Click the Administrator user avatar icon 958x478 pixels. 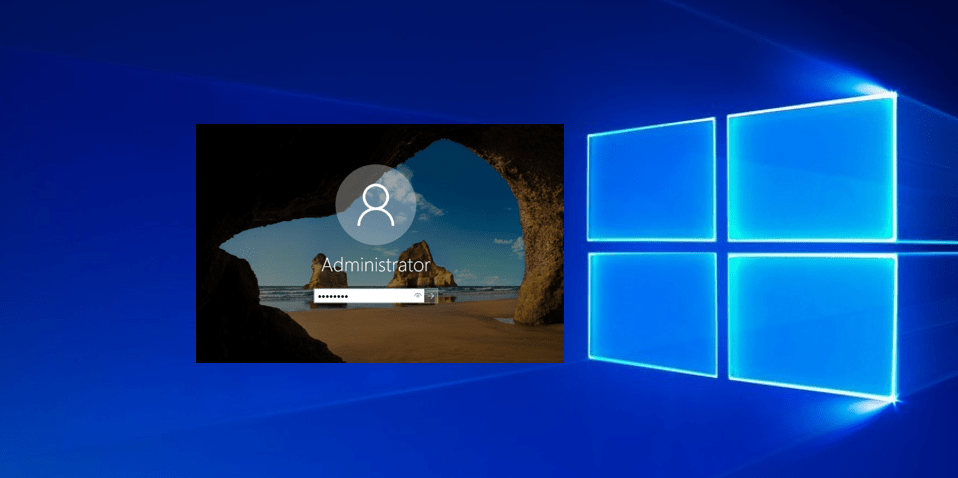pyautogui.click(x=376, y=204)
